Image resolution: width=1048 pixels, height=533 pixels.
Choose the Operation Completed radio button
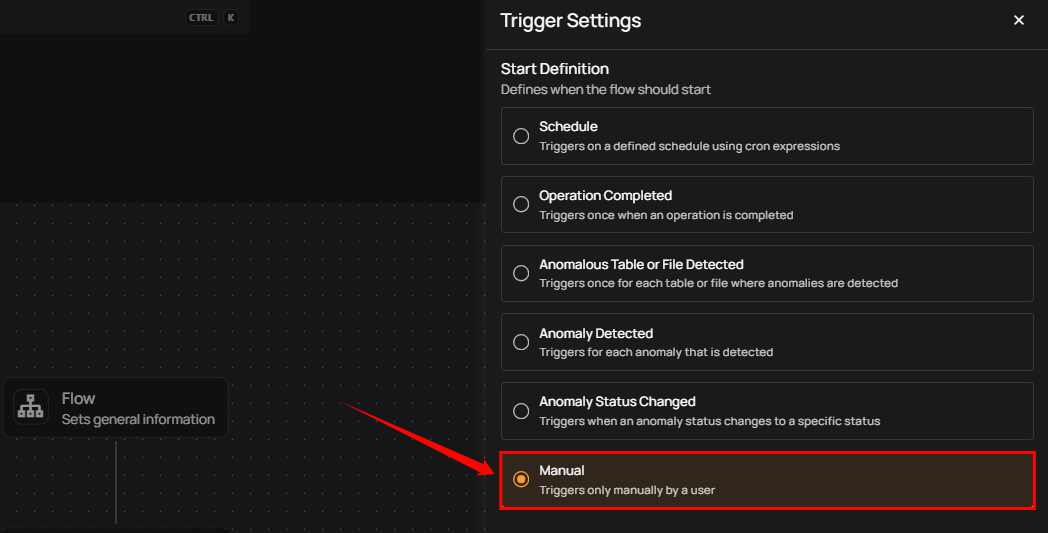tap(521, 204)
